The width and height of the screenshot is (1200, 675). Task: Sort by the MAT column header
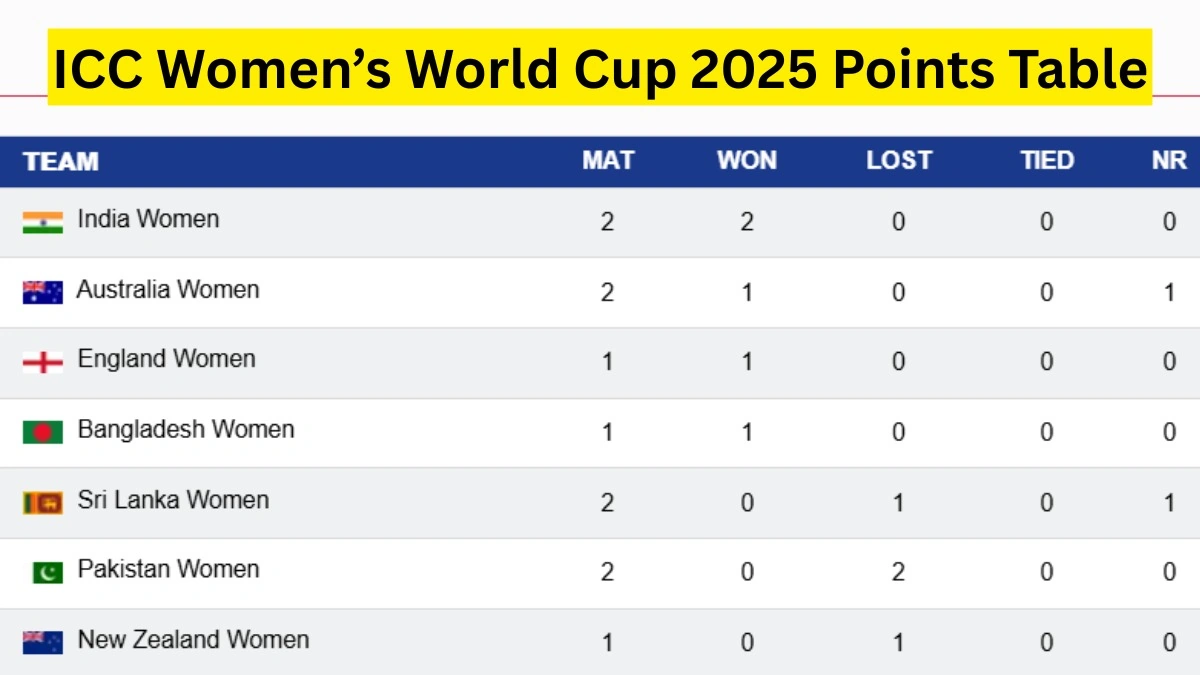click(608, 161)
